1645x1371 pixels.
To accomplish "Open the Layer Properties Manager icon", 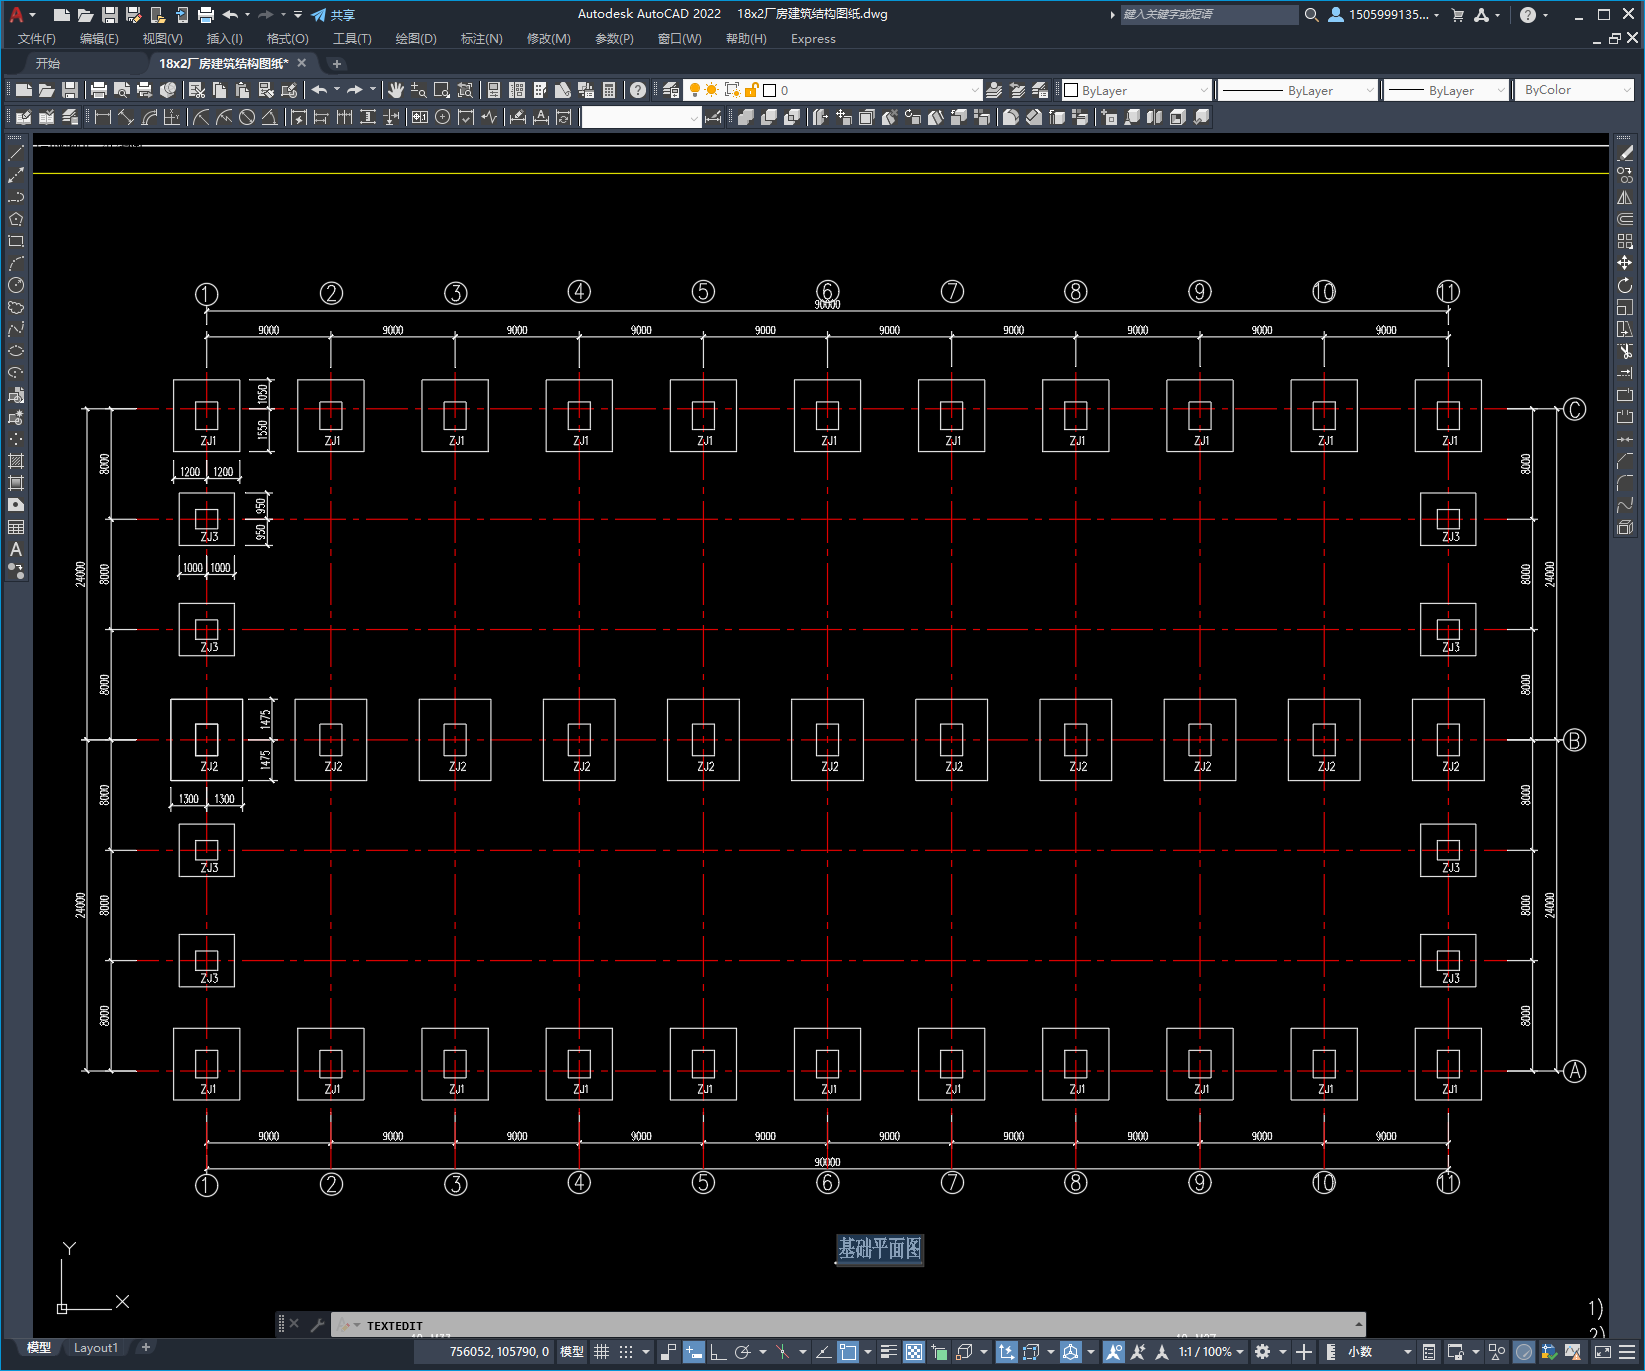I will coord(671,90).
